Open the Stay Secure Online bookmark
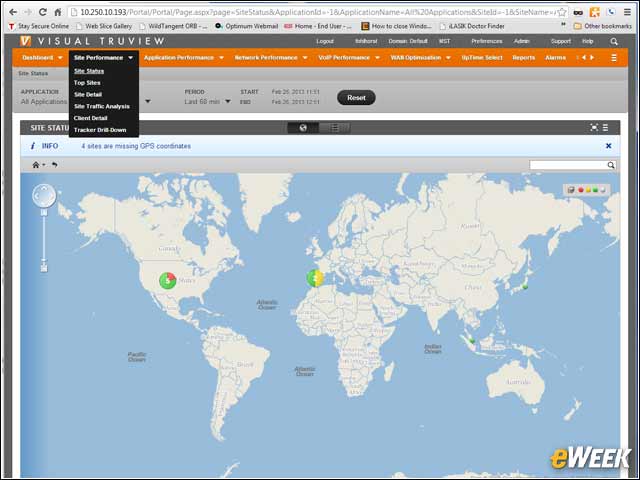Viewport: 640px width, 480px height. click(38, 26)
